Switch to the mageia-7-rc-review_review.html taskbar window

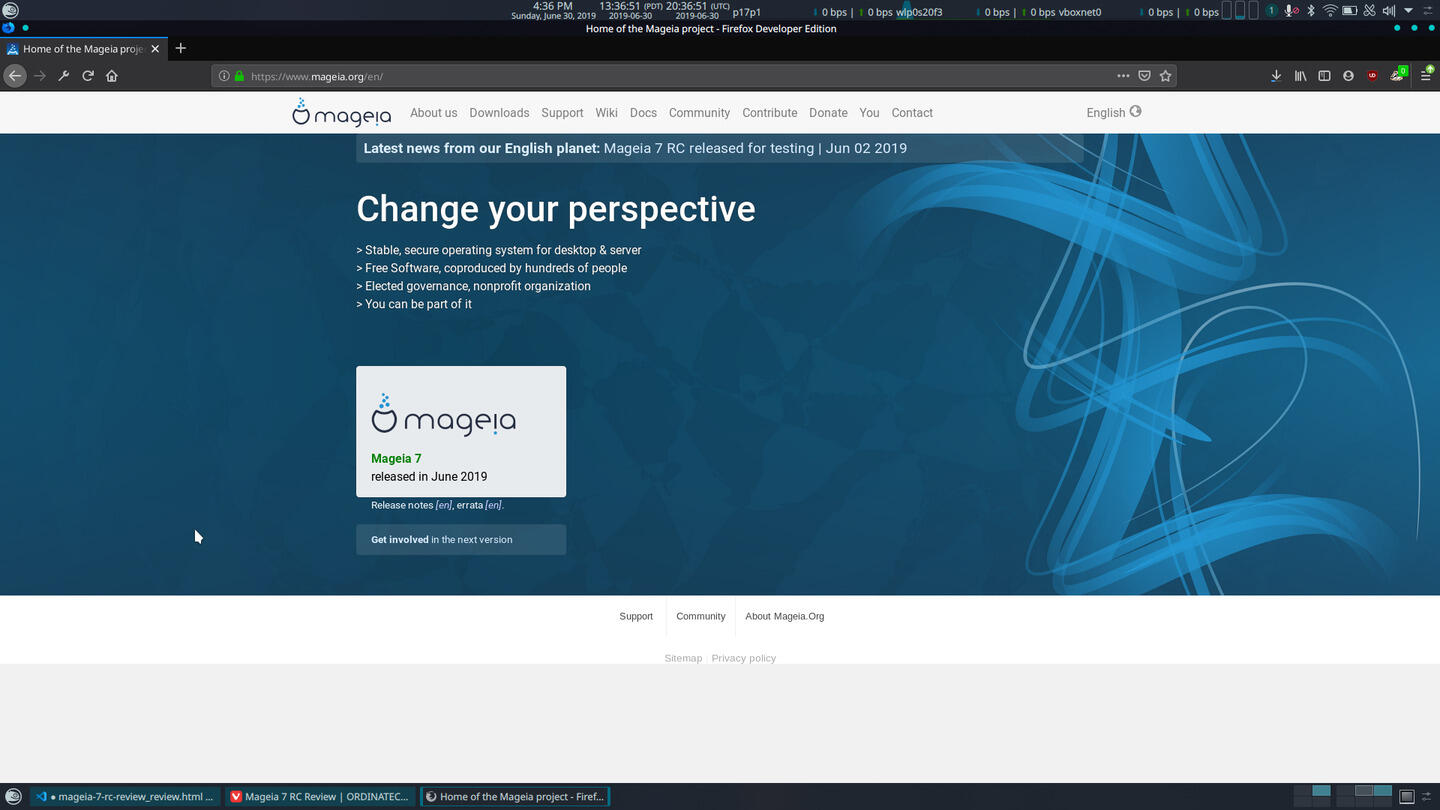(x=125, y=797)
